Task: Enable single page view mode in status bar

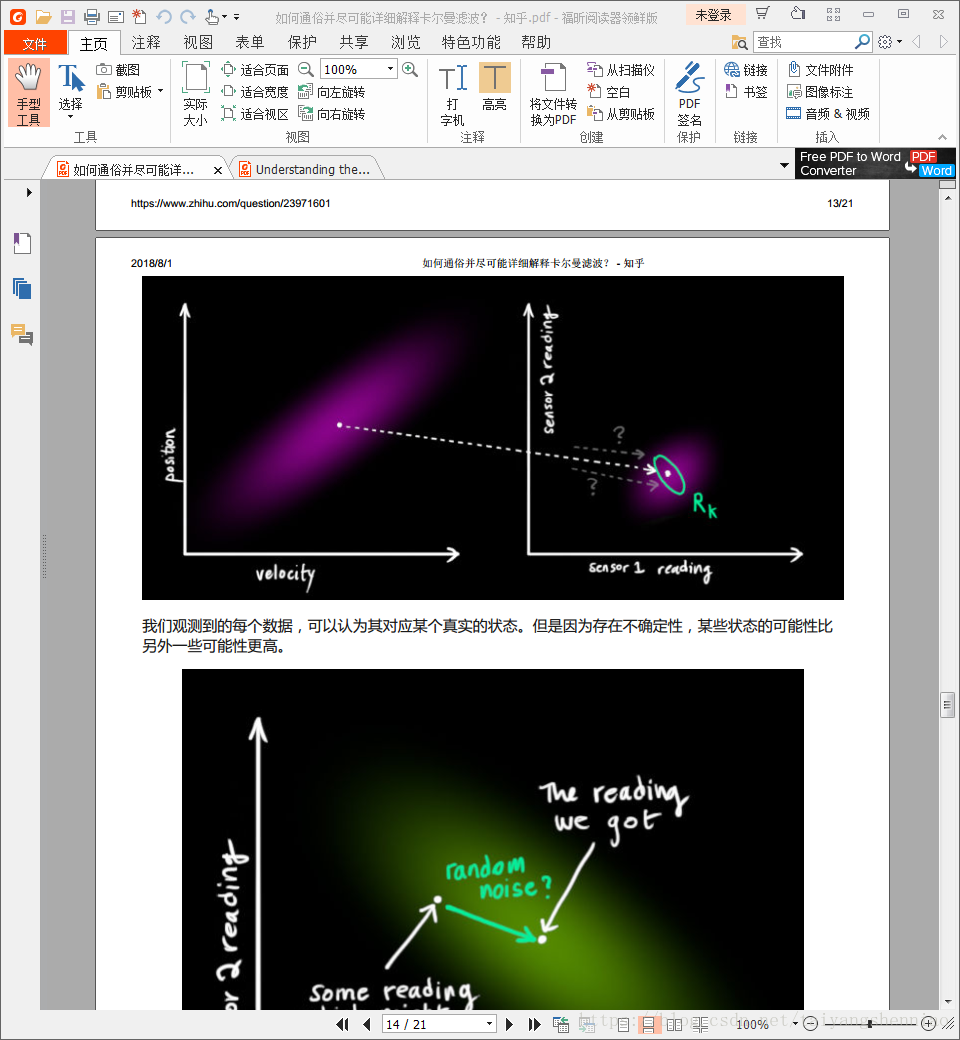Action: point(624,1025)
